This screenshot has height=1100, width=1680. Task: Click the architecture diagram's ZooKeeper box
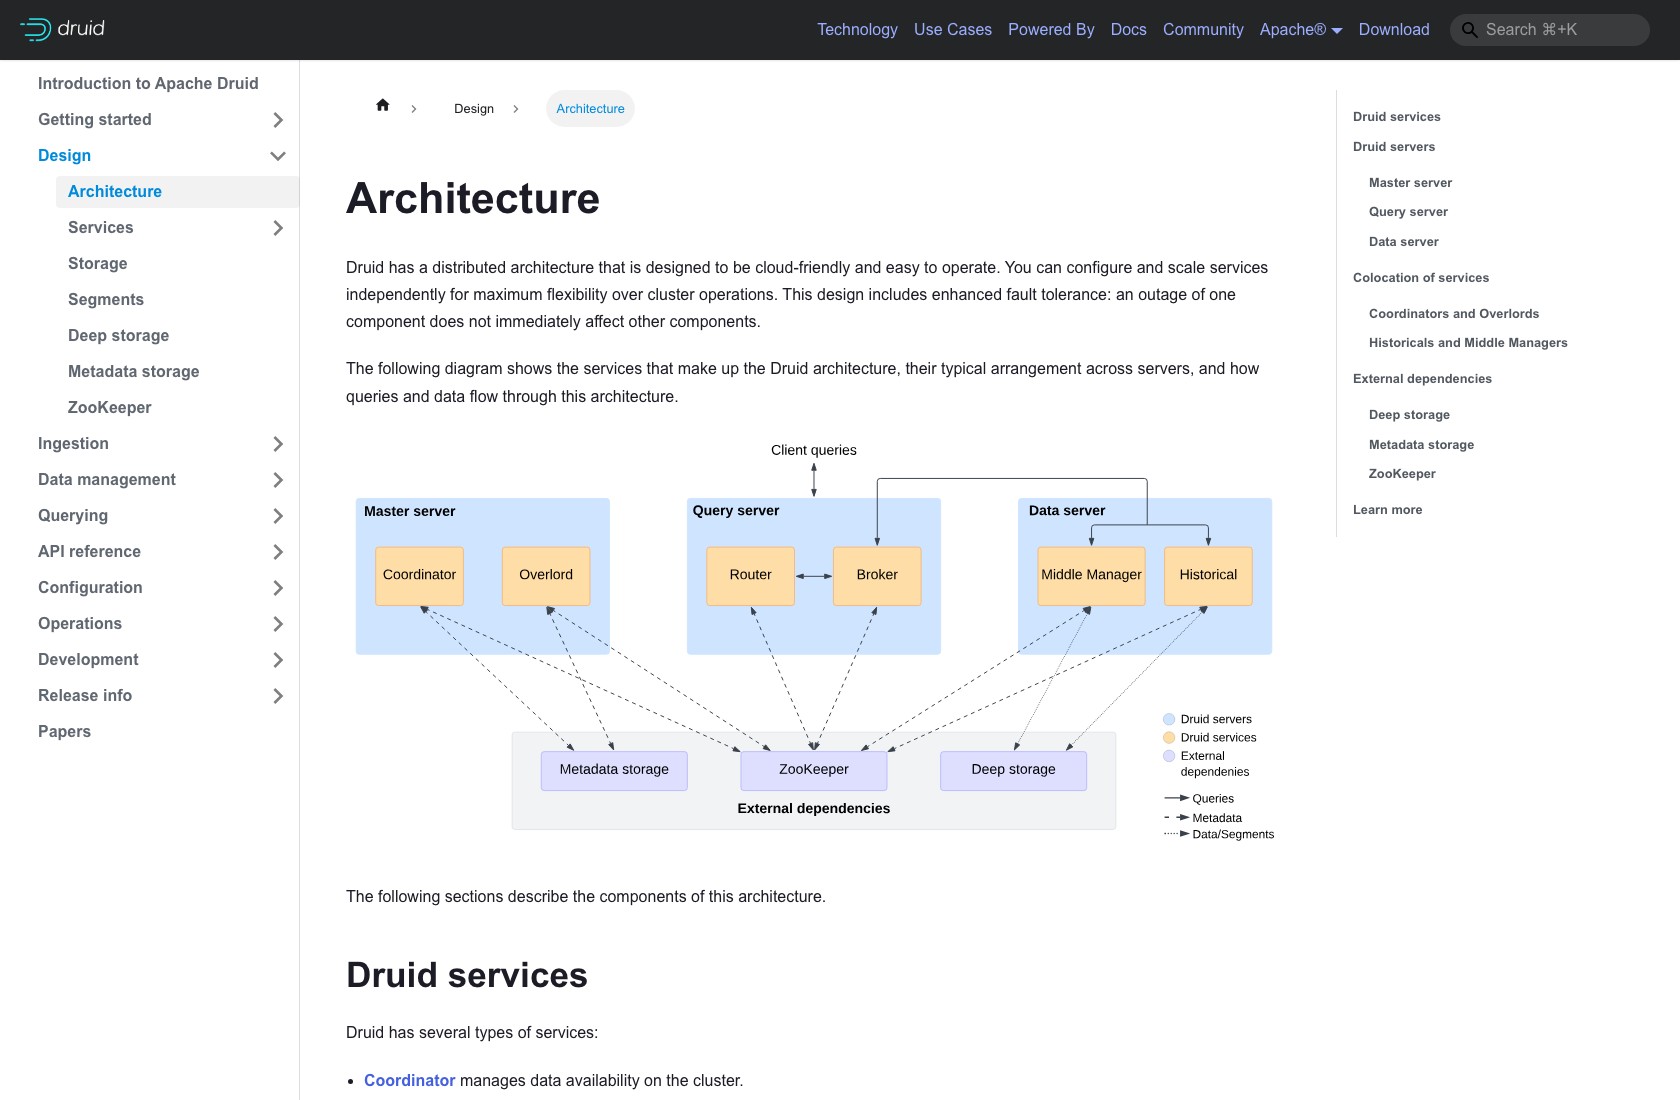click(814, 770)
